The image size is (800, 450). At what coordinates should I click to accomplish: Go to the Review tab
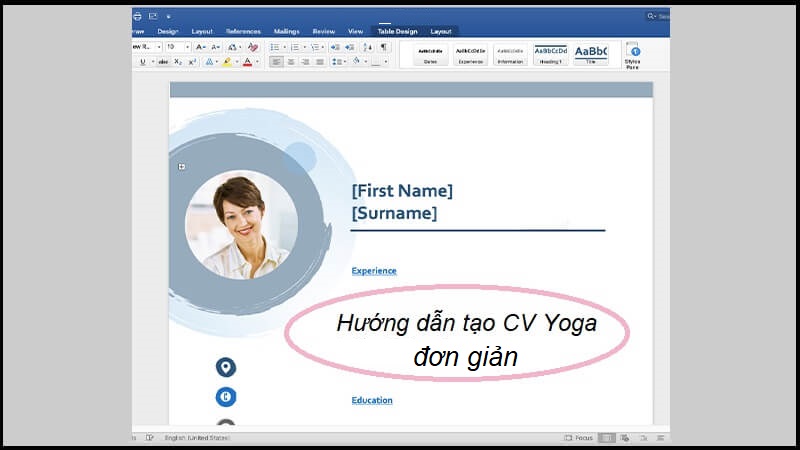click(x=323, y=31)
